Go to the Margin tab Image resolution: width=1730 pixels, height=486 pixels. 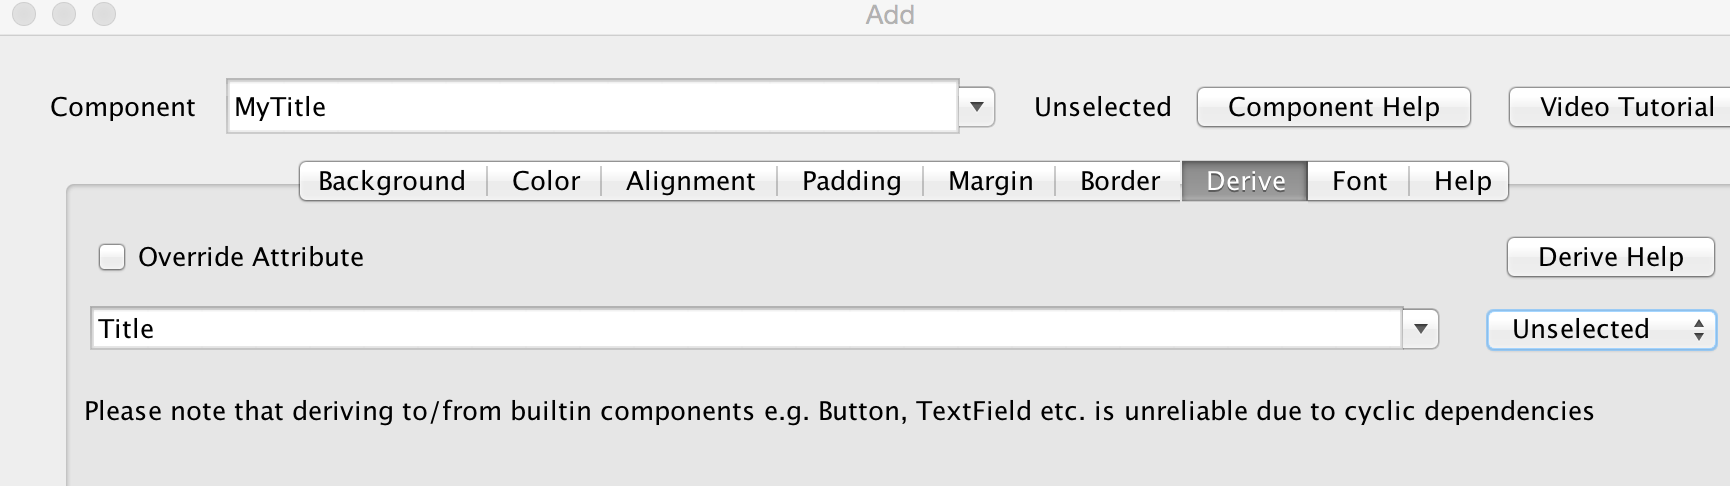point(990,181)
